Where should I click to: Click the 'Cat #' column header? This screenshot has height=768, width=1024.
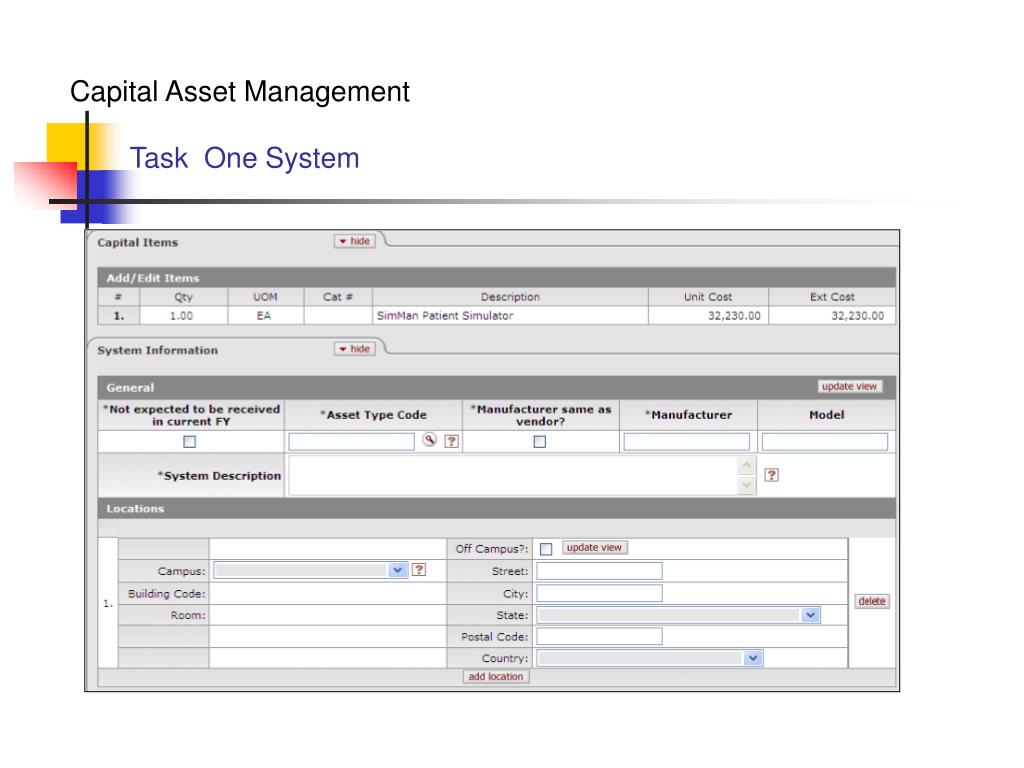(338, 296)
